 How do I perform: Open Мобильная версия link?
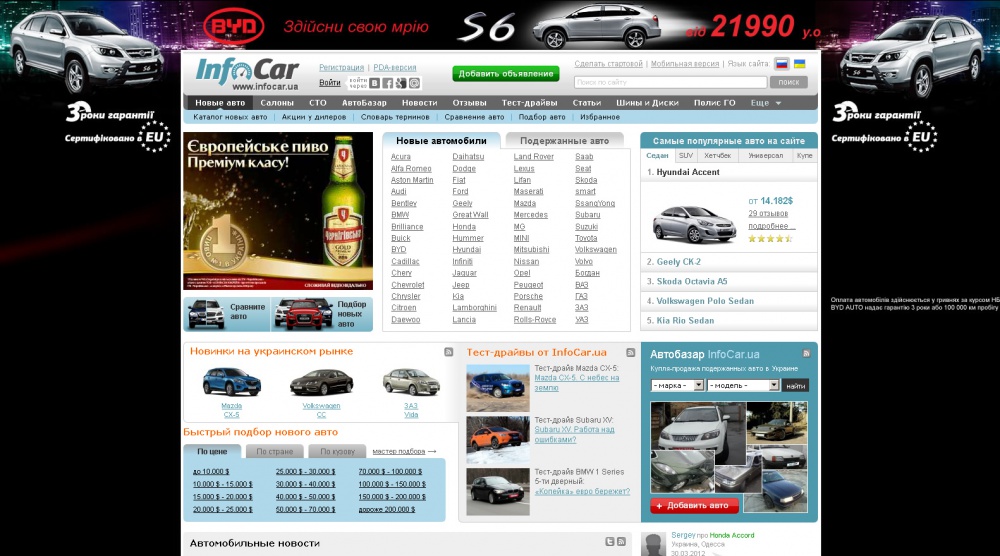[x=685, y=64]
